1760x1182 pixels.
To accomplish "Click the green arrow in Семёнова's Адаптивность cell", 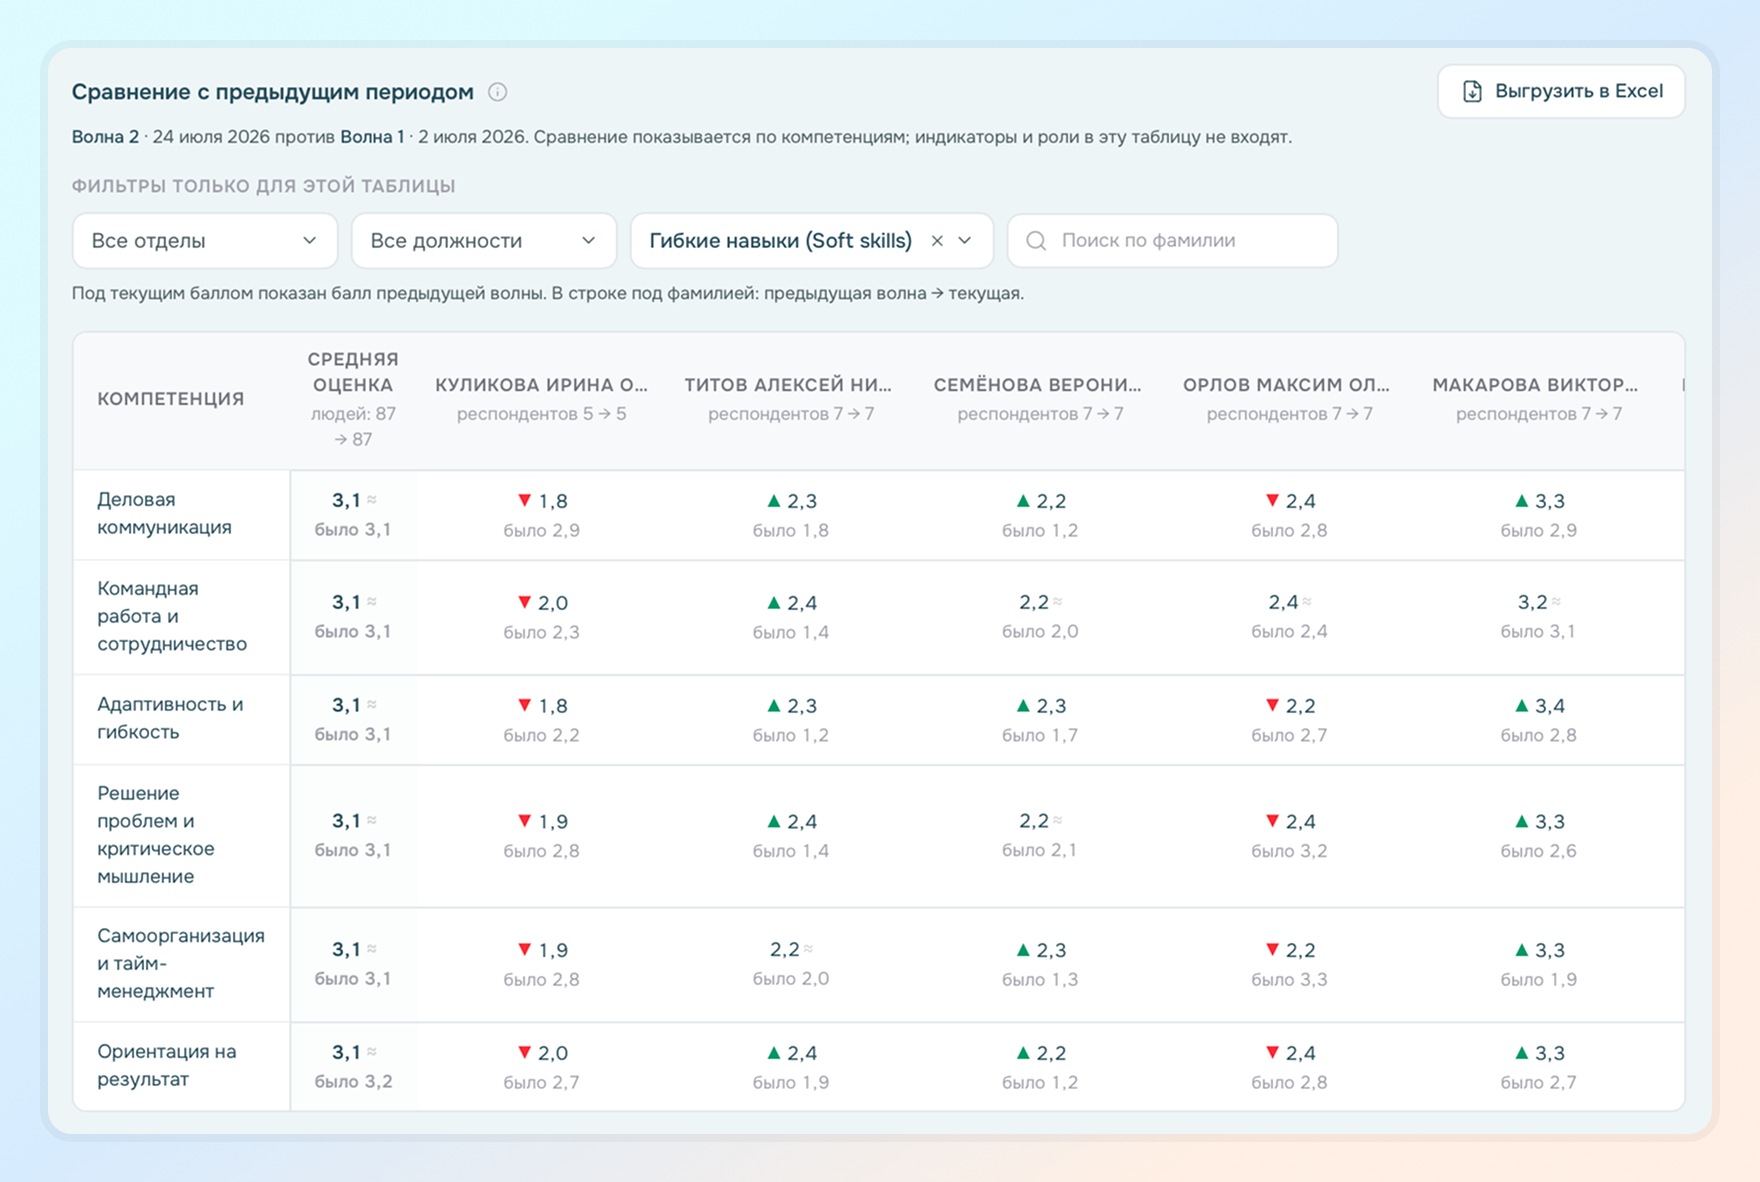I will (1023, 705).
